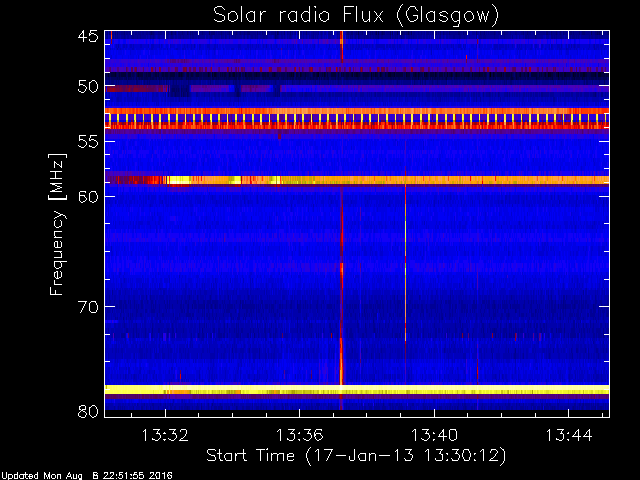Click the 13:40 time tick label
Image resolution: width=640 pixels, height=480 pixels.
click(x=434, y=436)
